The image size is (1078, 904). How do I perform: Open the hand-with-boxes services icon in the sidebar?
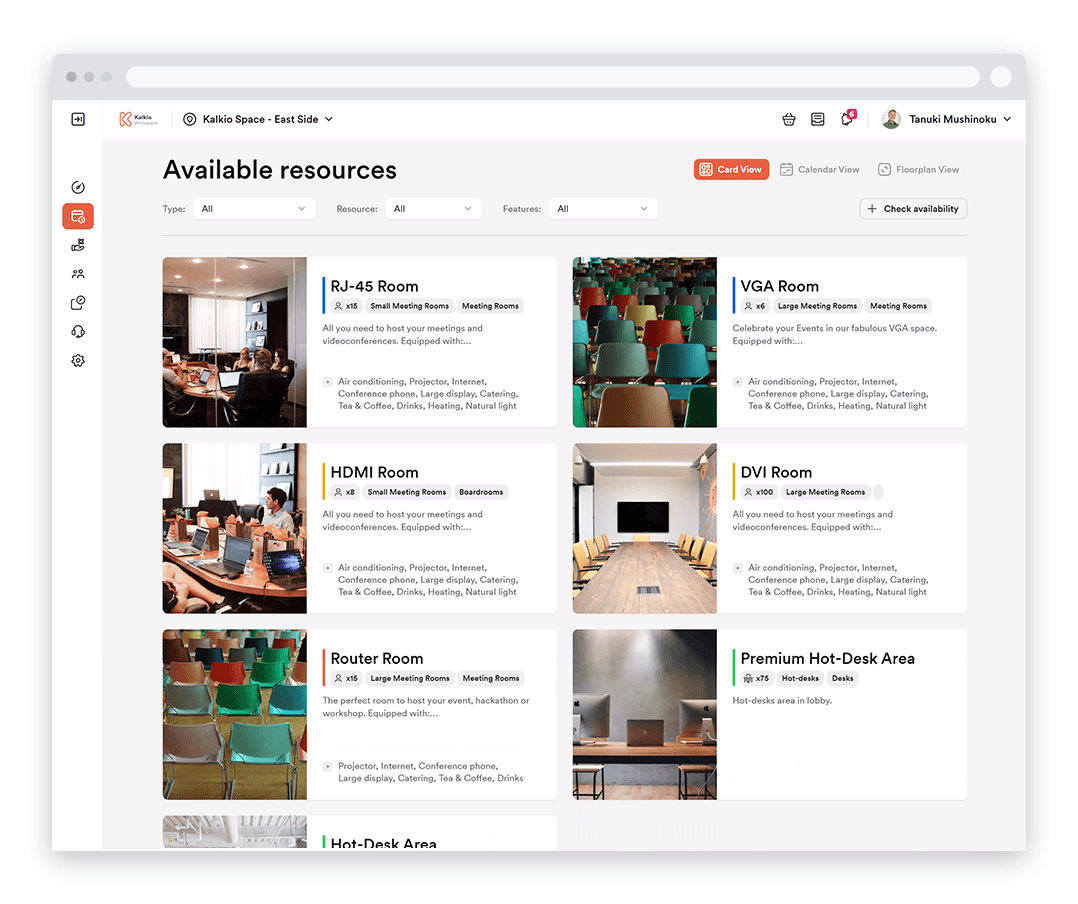tap(78, 245)
